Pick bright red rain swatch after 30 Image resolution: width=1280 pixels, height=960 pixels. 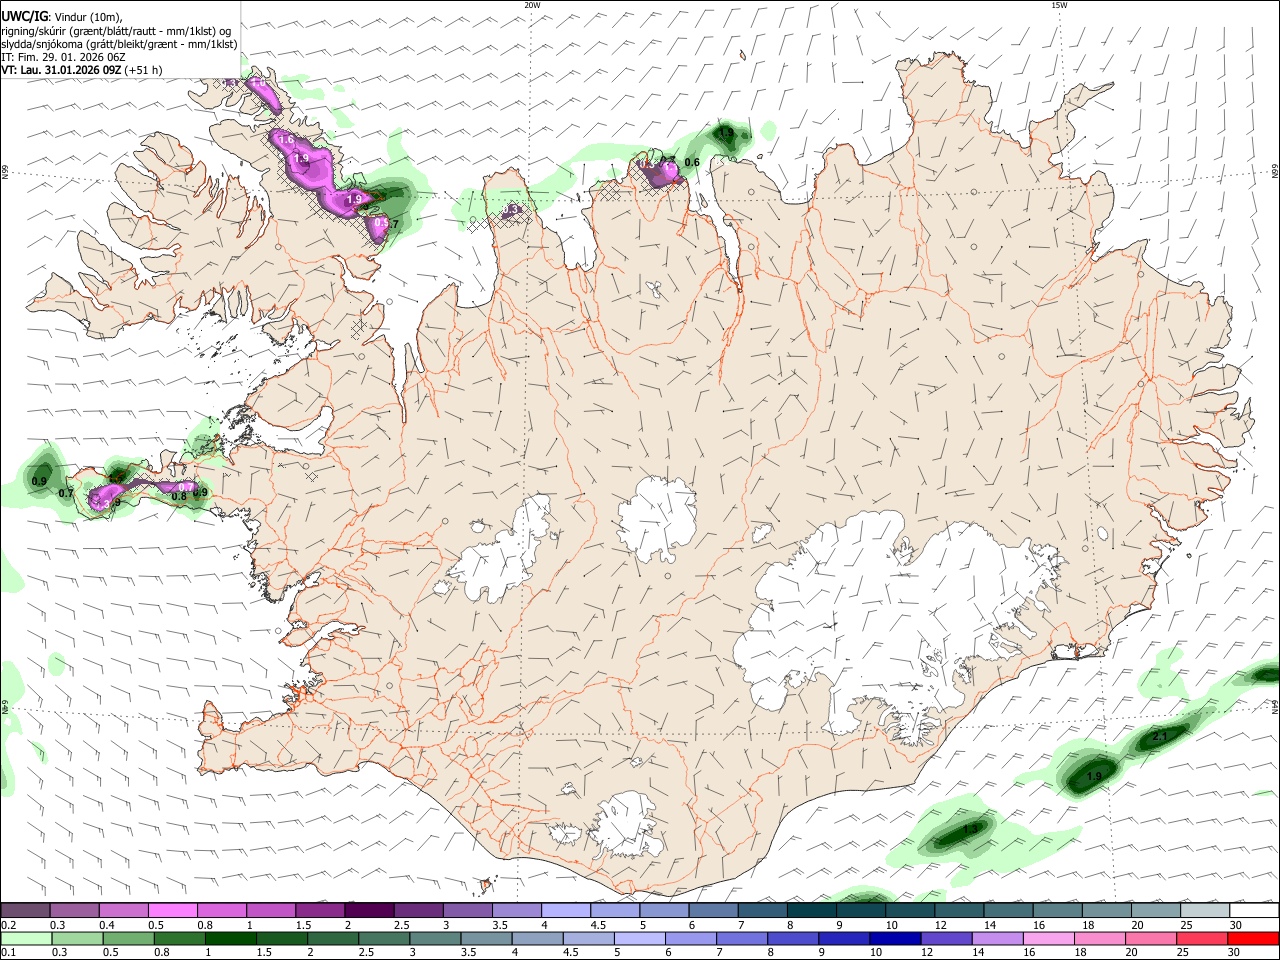tap(1254, 938)
